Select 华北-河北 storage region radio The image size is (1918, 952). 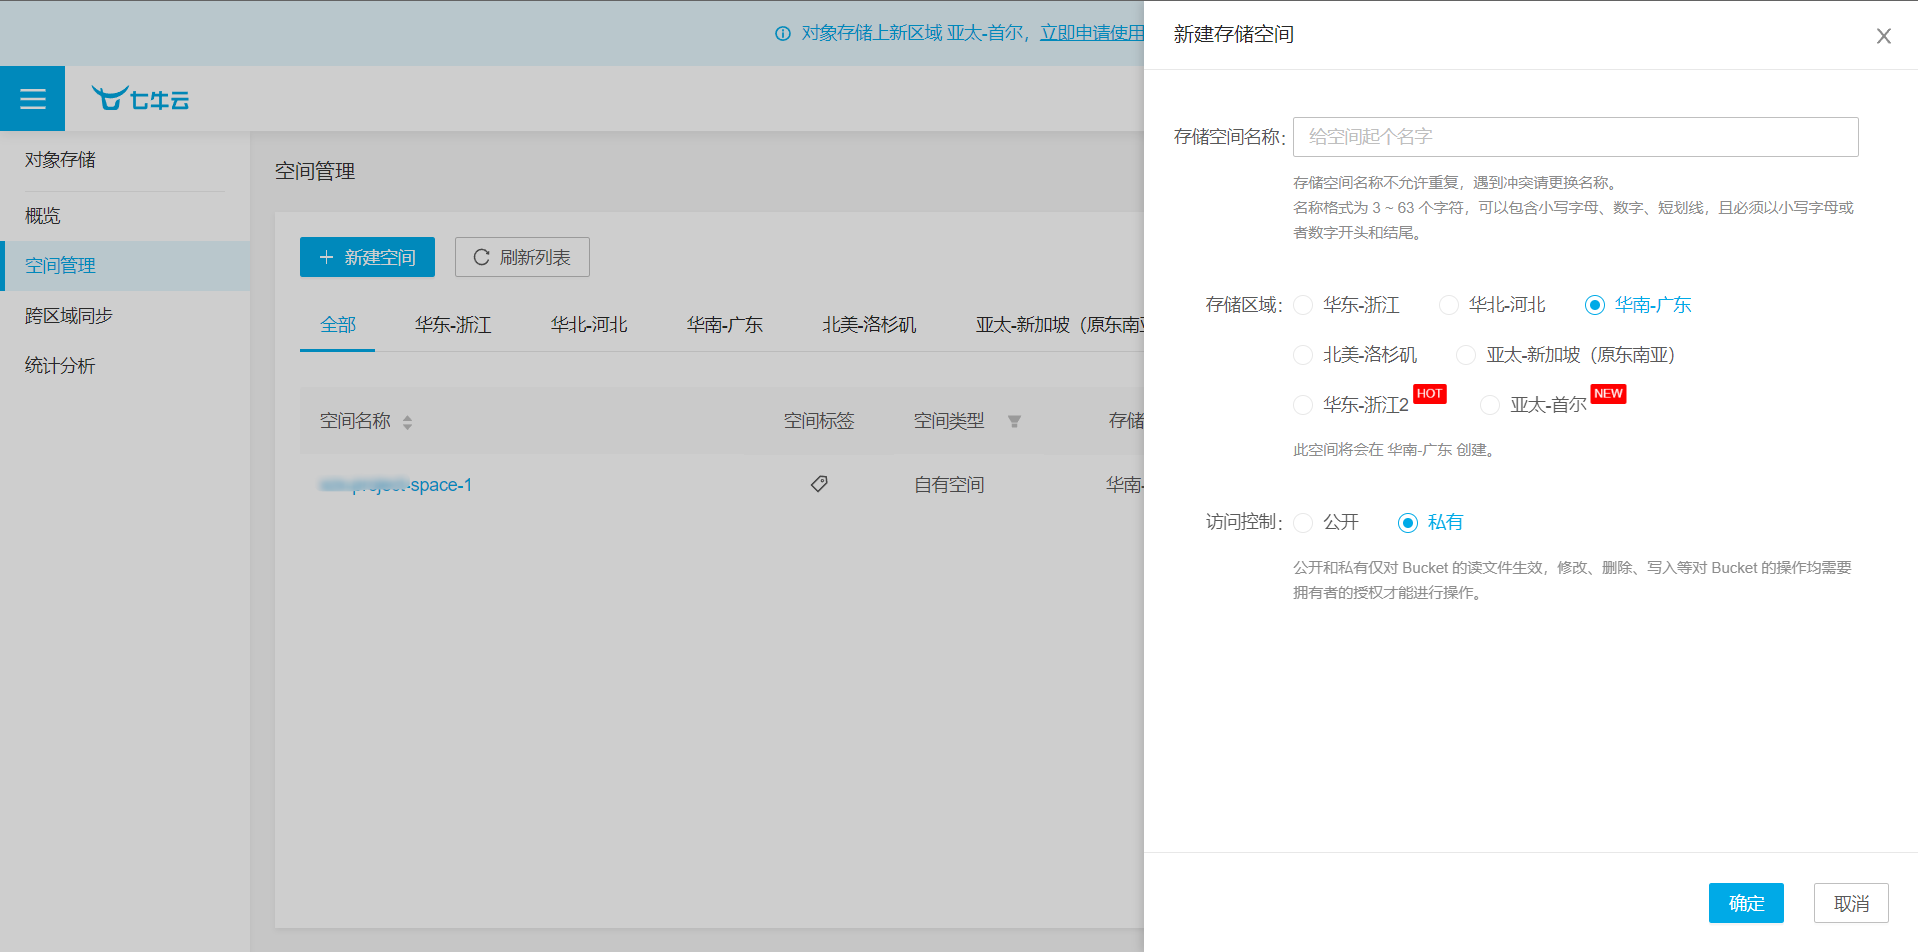[1448, 305]
